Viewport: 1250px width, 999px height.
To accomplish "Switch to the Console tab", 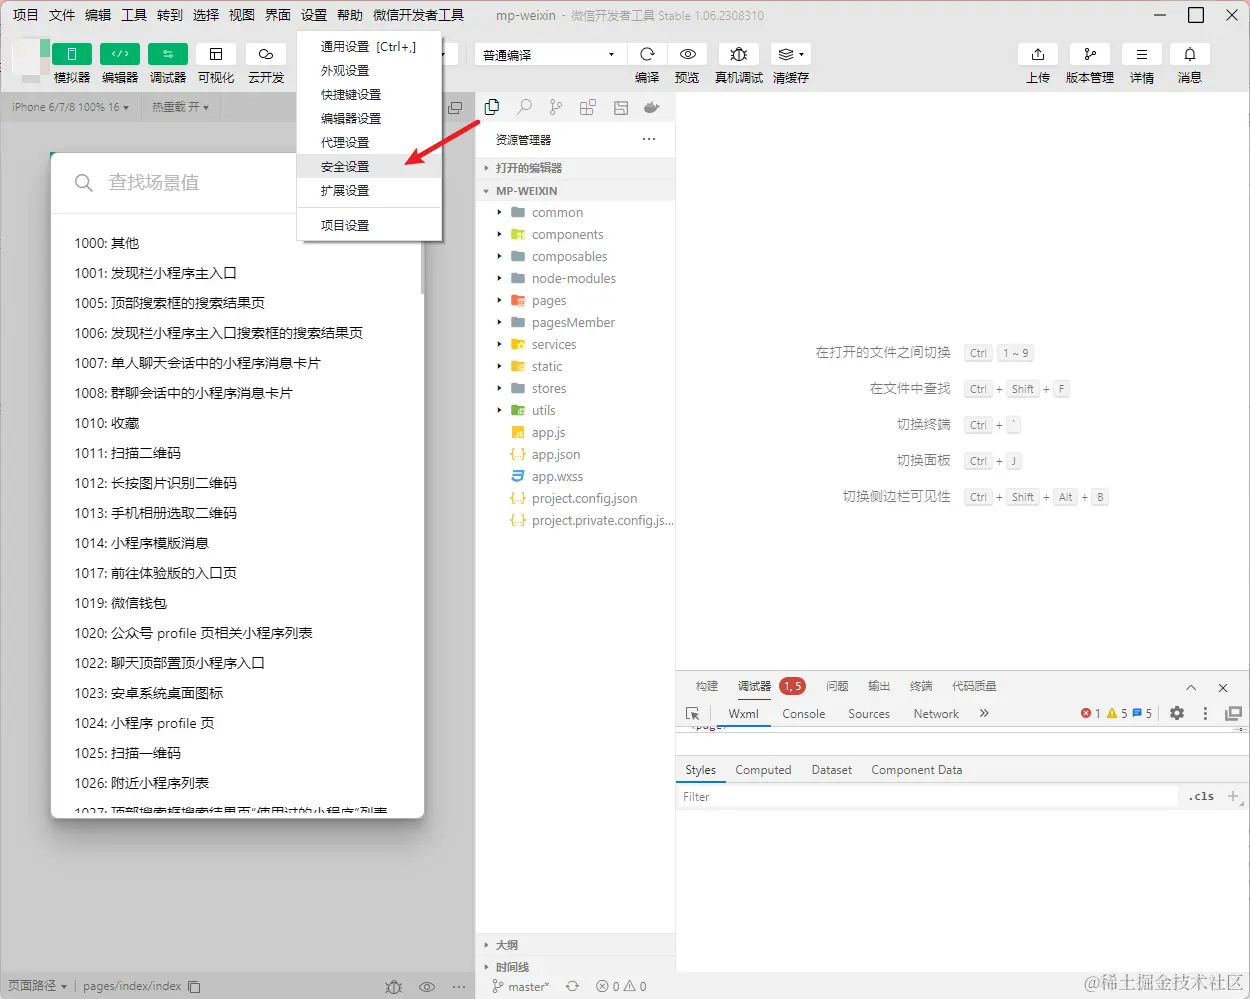I will 804,714.
